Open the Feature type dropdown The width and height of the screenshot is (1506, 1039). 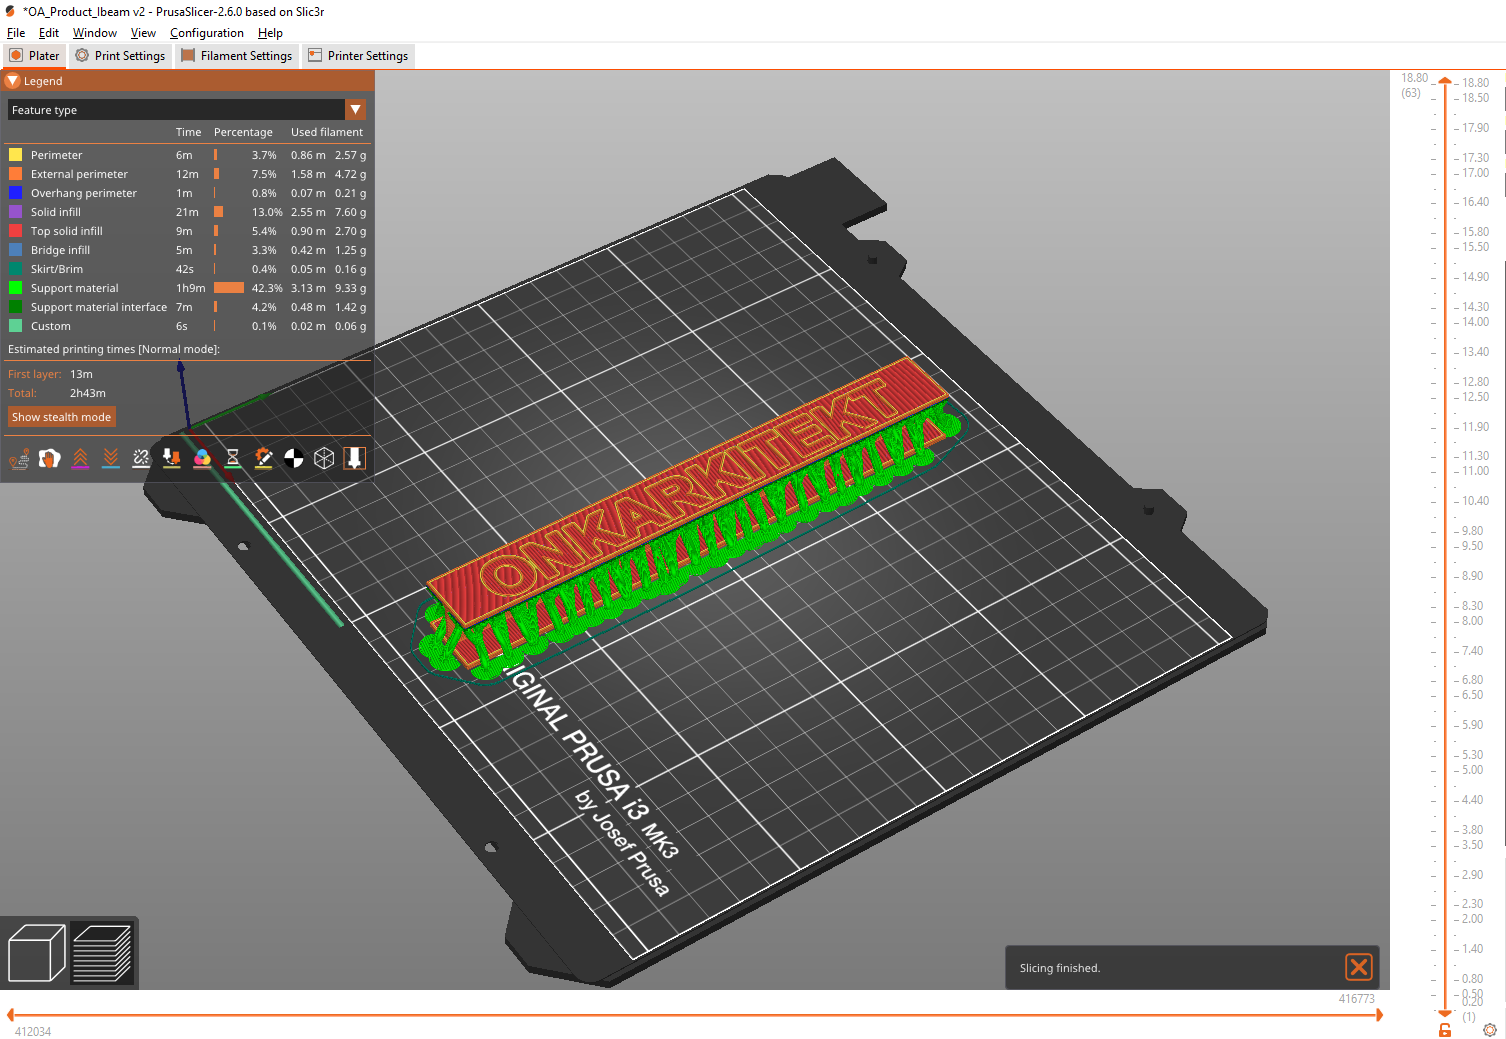click(356, 109)
